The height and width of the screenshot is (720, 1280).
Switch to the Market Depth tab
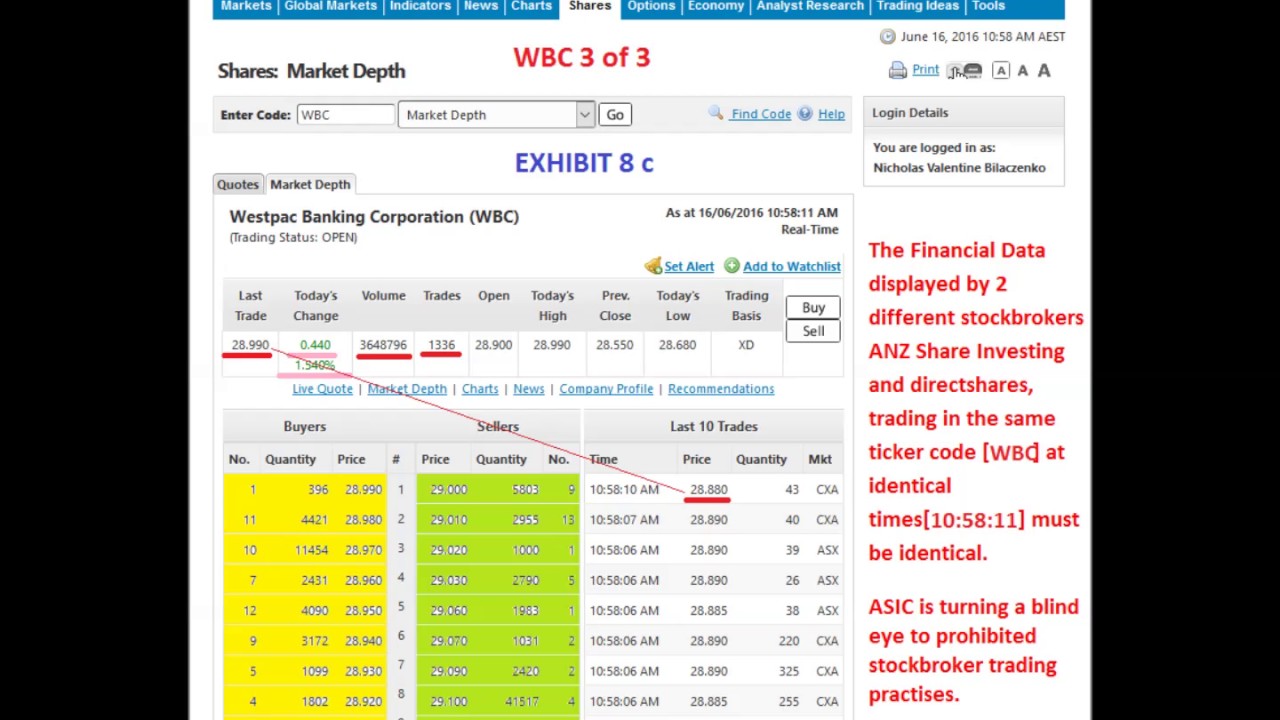(310, 184)
